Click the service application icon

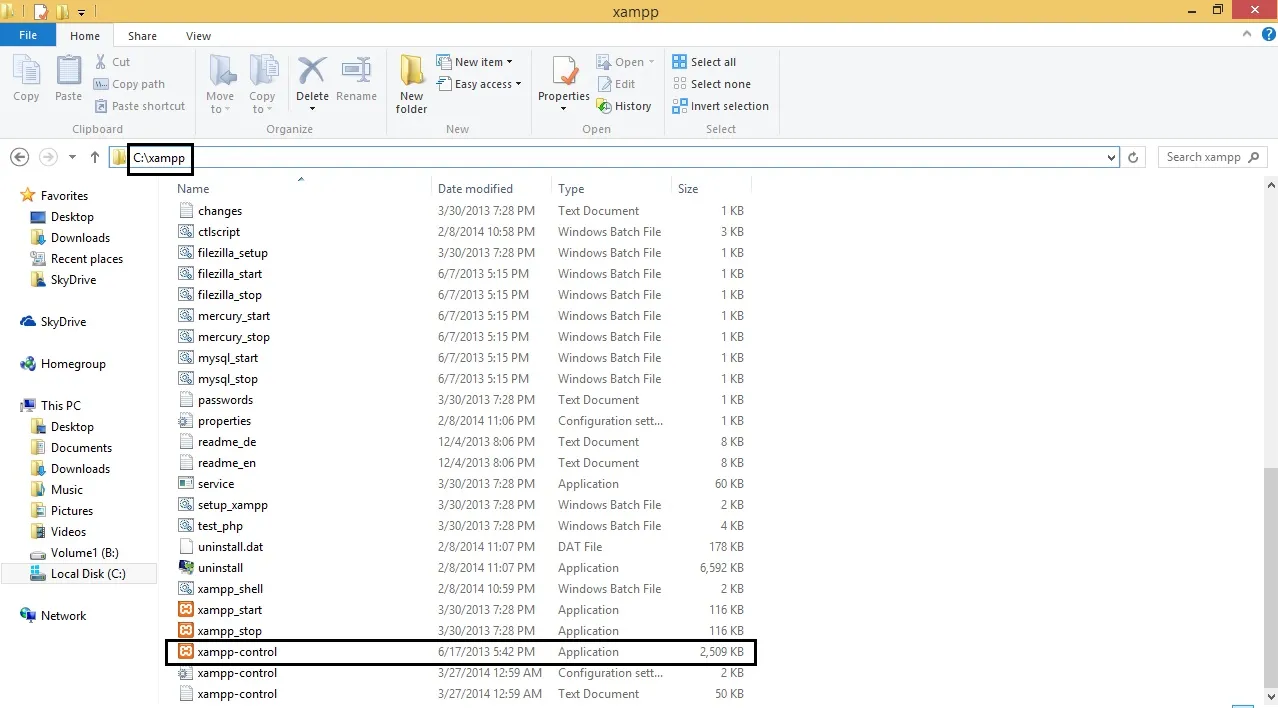185,484
